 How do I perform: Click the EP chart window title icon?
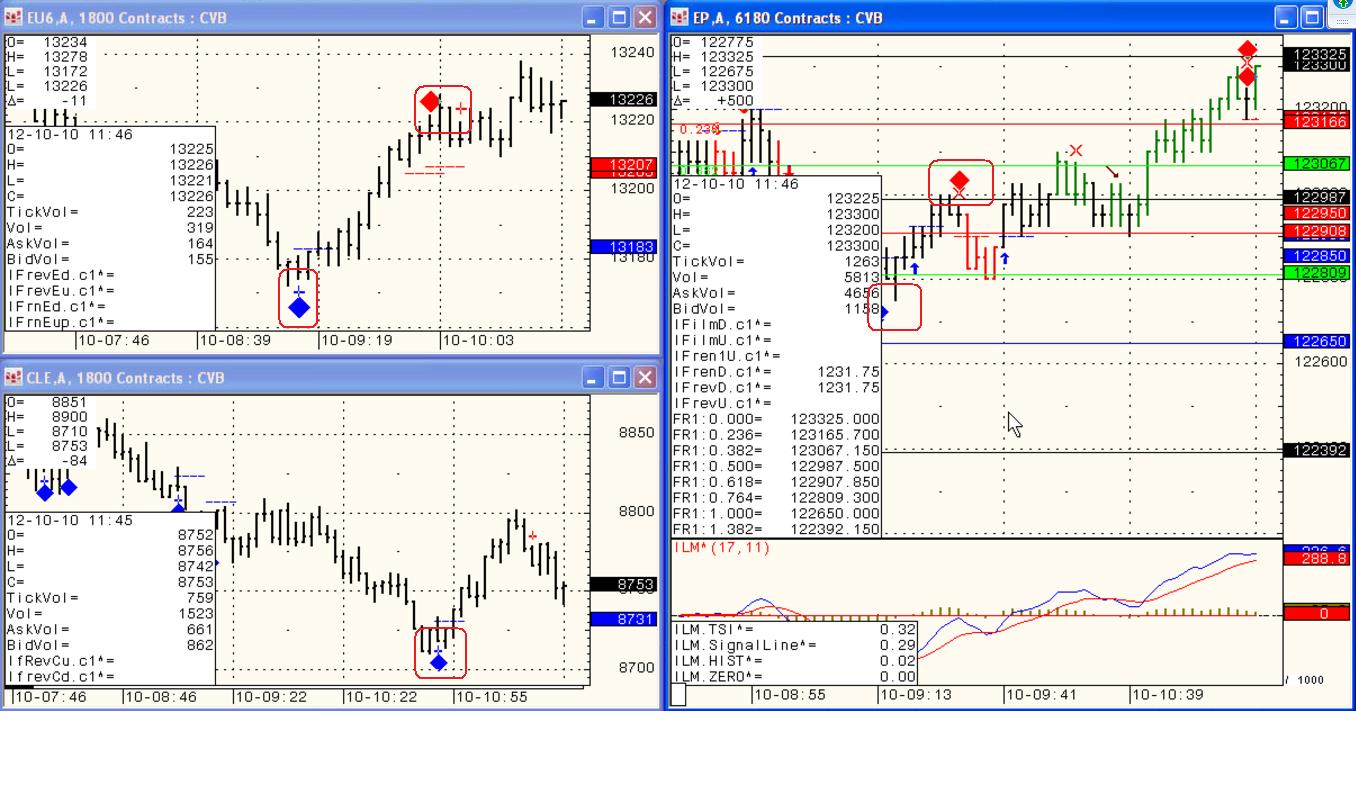pos(680,17)
